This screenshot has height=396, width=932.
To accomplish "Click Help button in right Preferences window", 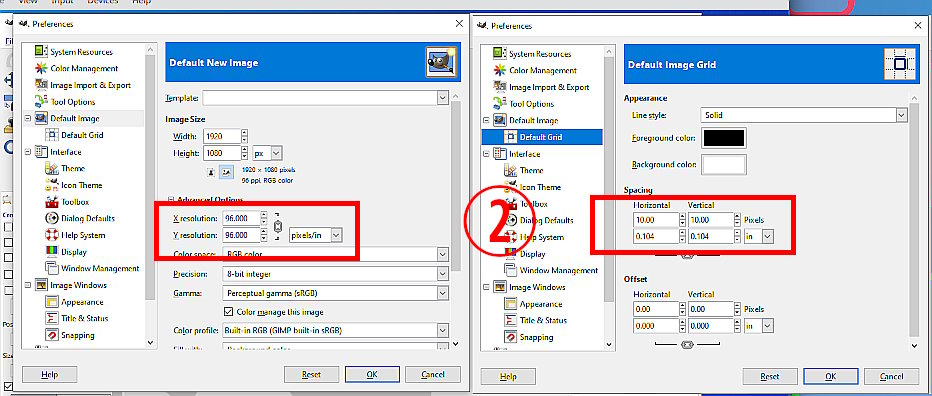I will click(508, 376).
